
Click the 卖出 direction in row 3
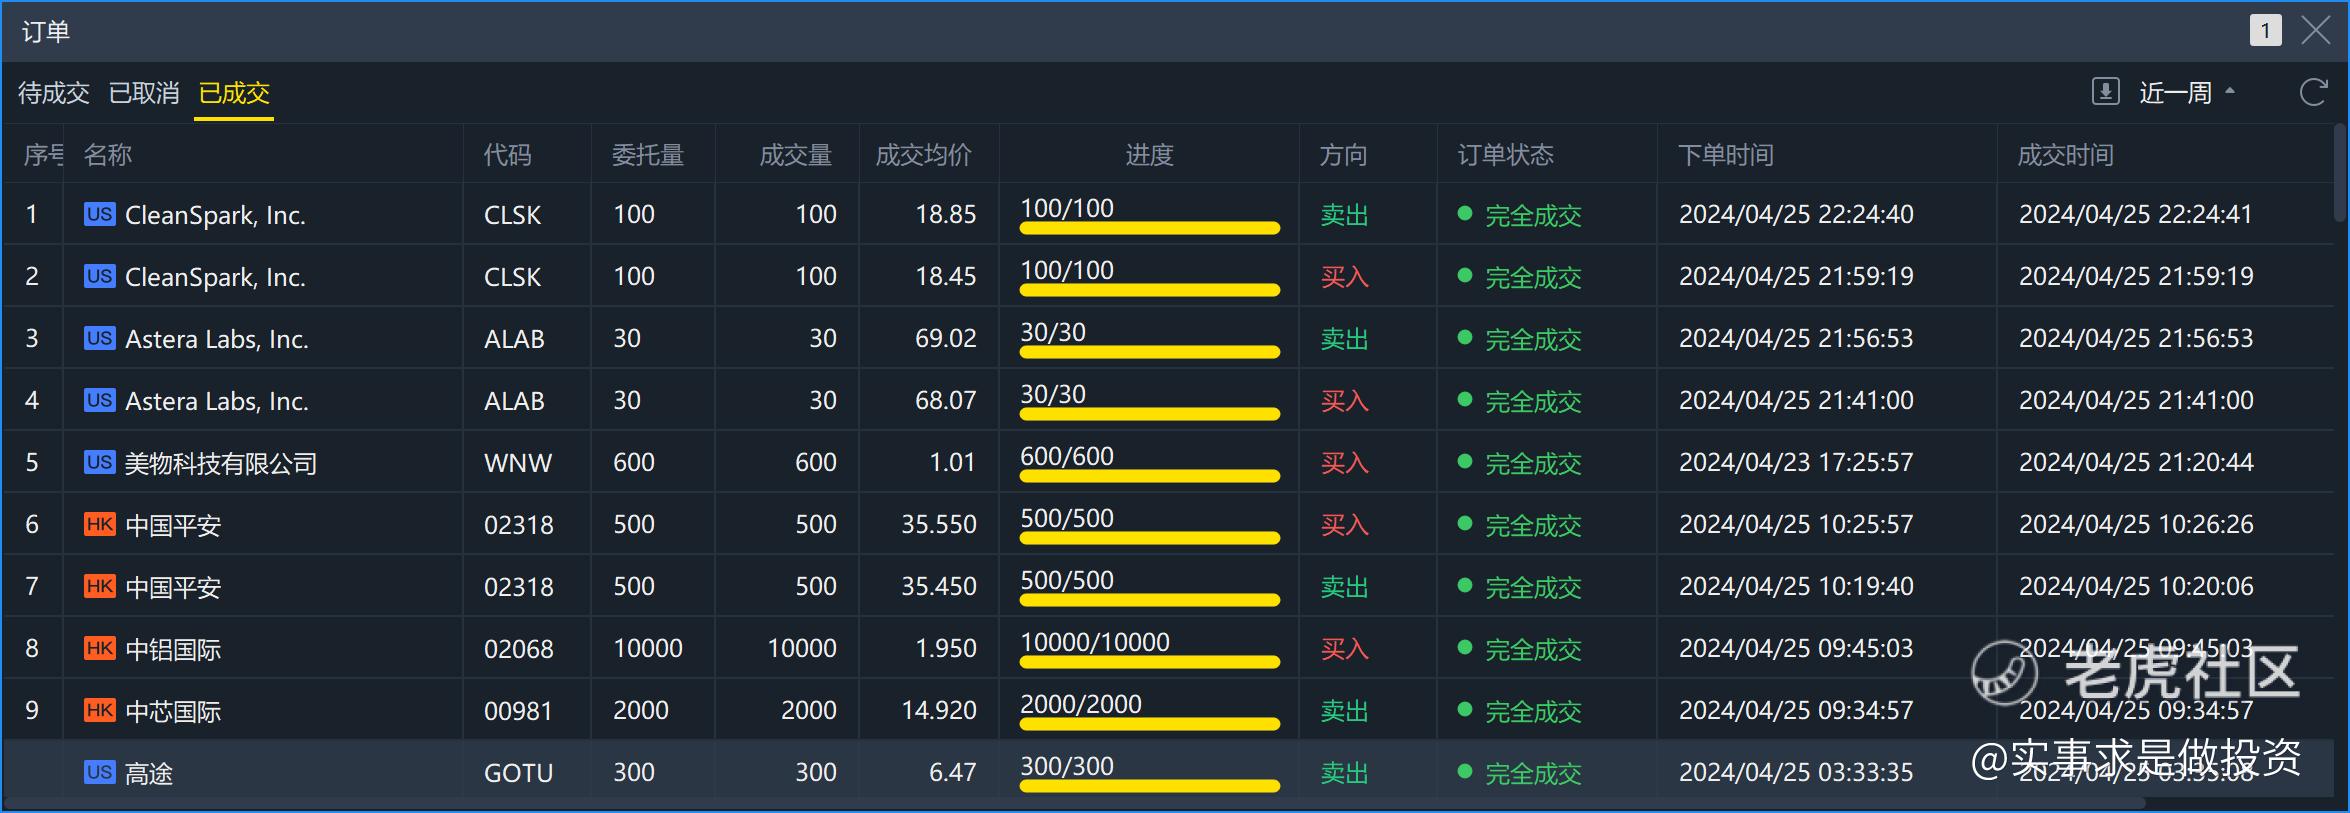1344,339
